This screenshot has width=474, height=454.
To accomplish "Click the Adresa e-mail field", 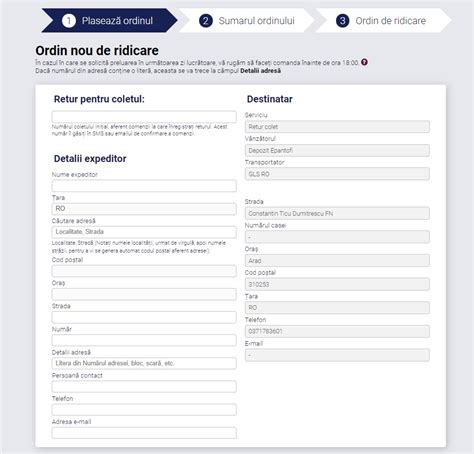I will (144, 433).
